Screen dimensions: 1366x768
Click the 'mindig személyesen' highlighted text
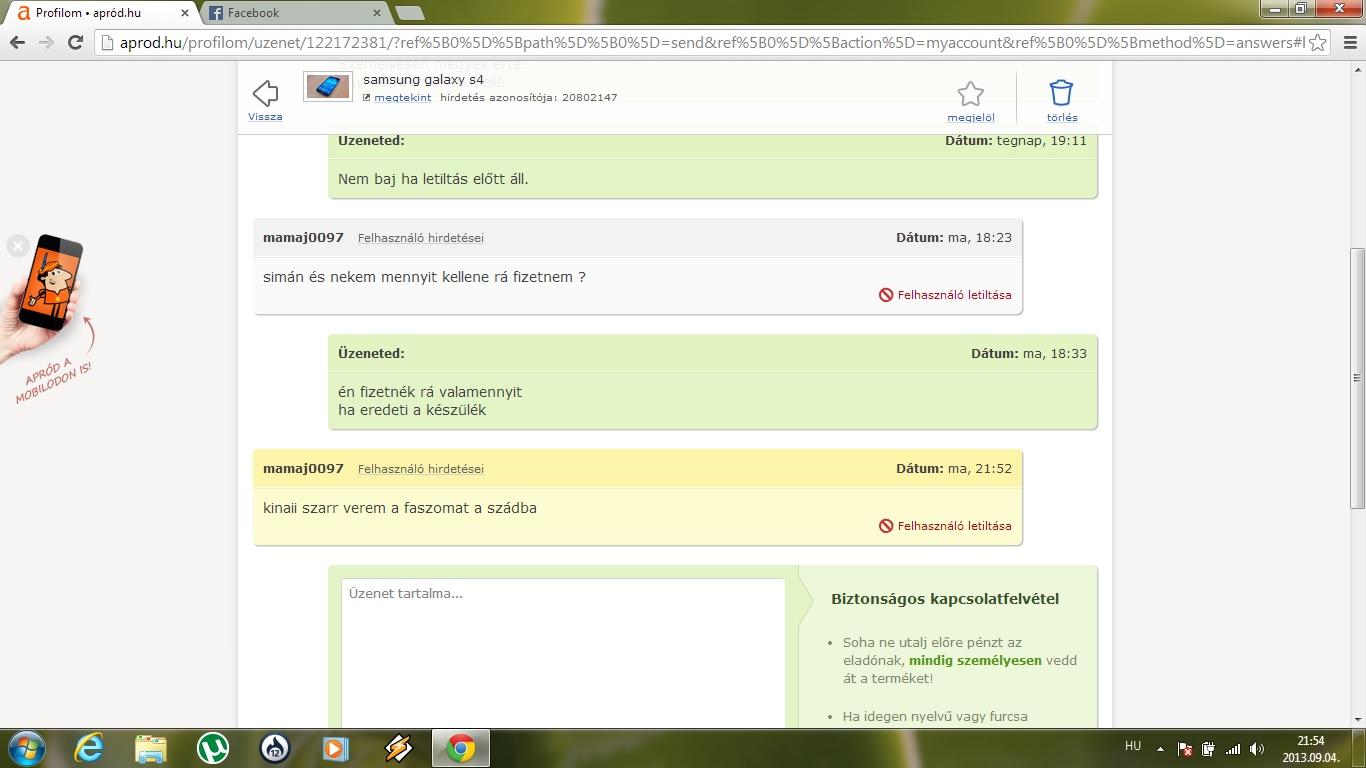tap(975, 660)
